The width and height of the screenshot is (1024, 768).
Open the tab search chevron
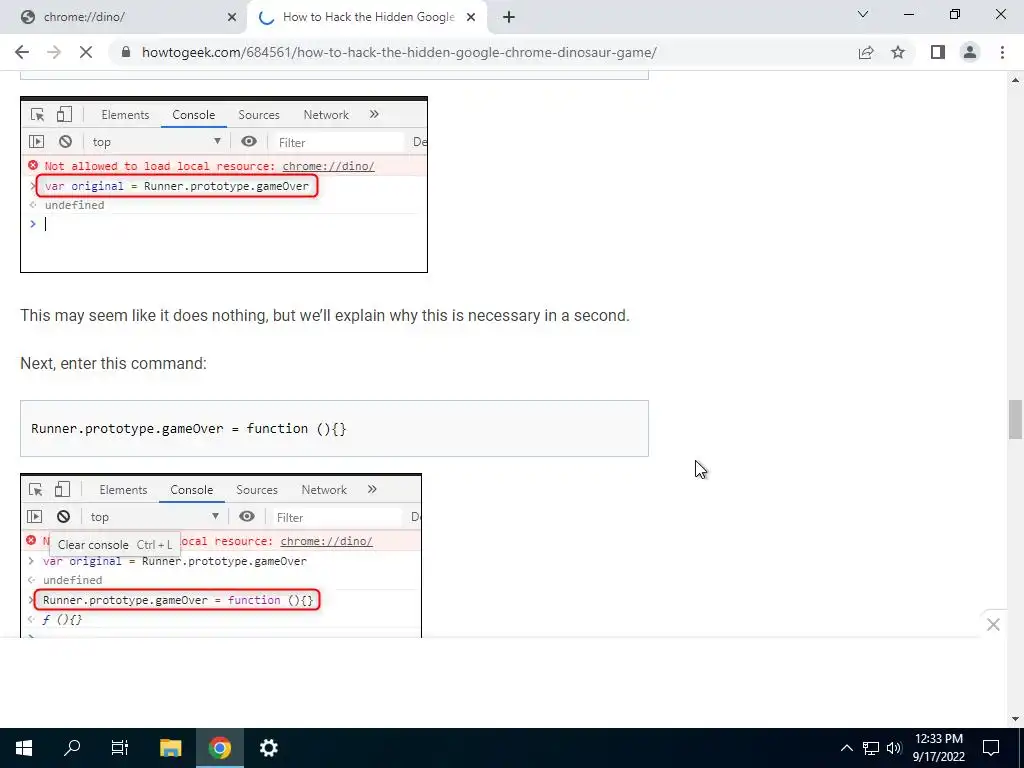point(863,14)
